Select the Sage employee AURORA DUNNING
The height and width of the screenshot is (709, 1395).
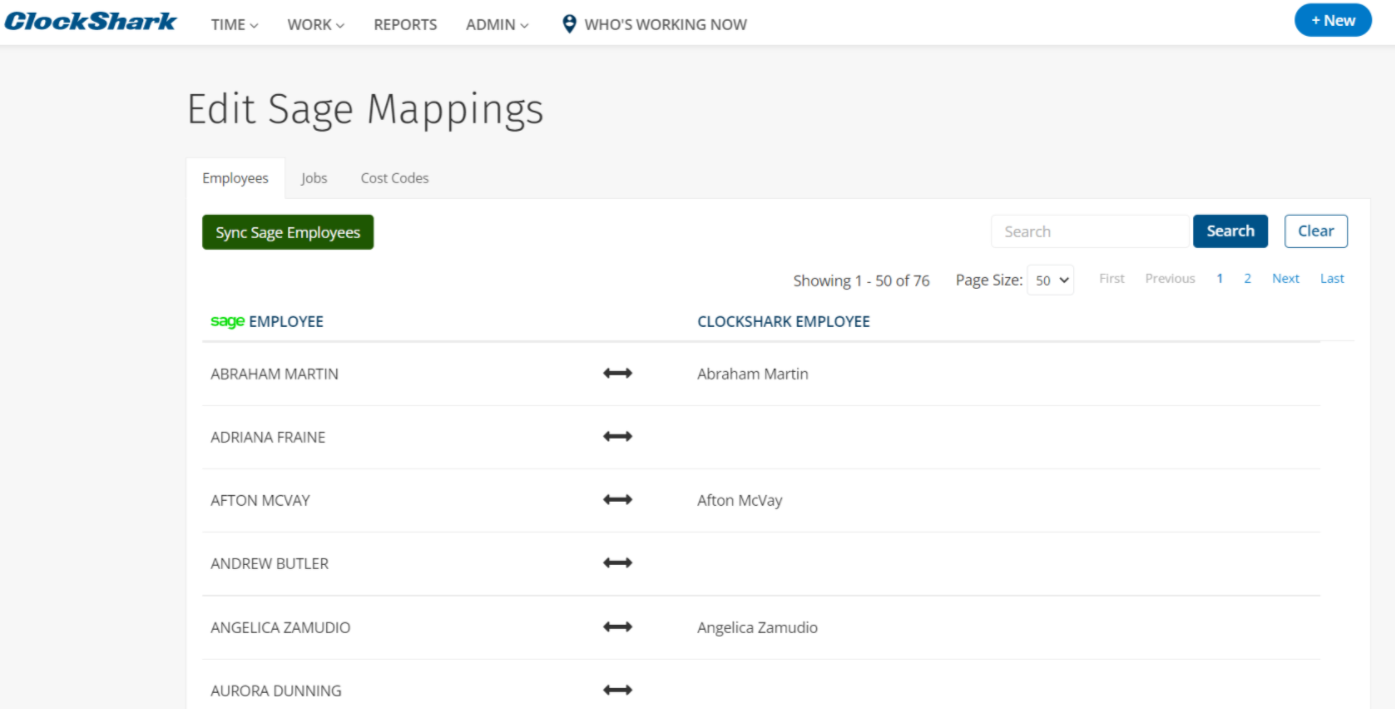pos(276,690)
